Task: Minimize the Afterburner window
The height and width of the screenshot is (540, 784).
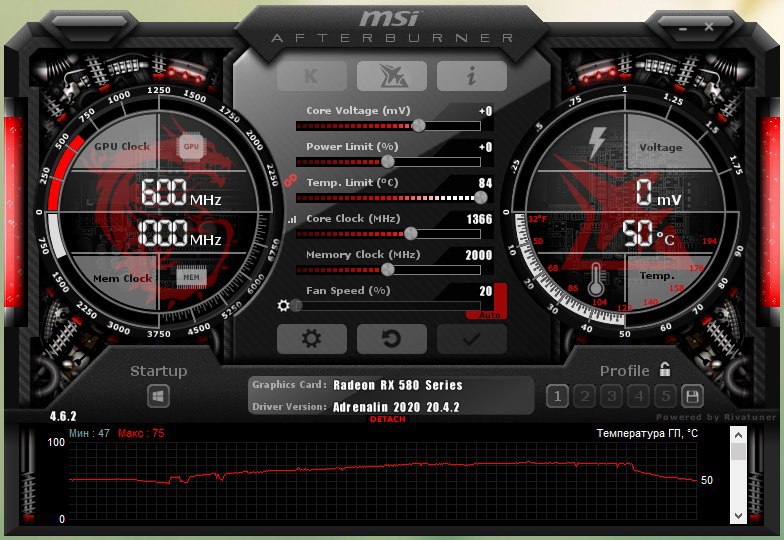Action: pos(683,28)
